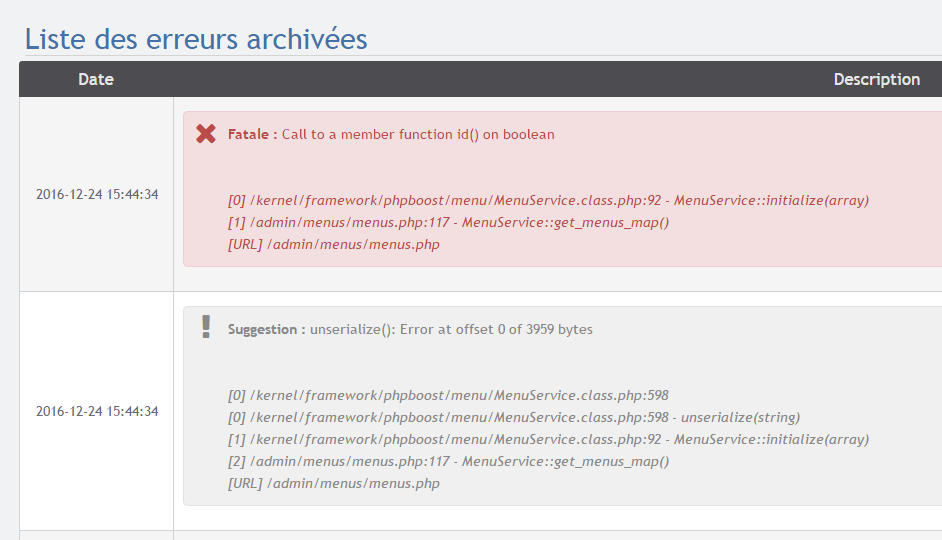Select the suggestion row's date cell

coord(97,411)
